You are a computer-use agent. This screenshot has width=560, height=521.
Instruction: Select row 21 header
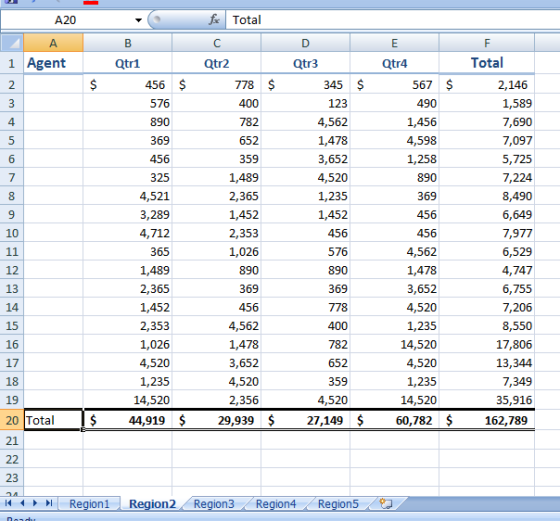tap(12, 441)
